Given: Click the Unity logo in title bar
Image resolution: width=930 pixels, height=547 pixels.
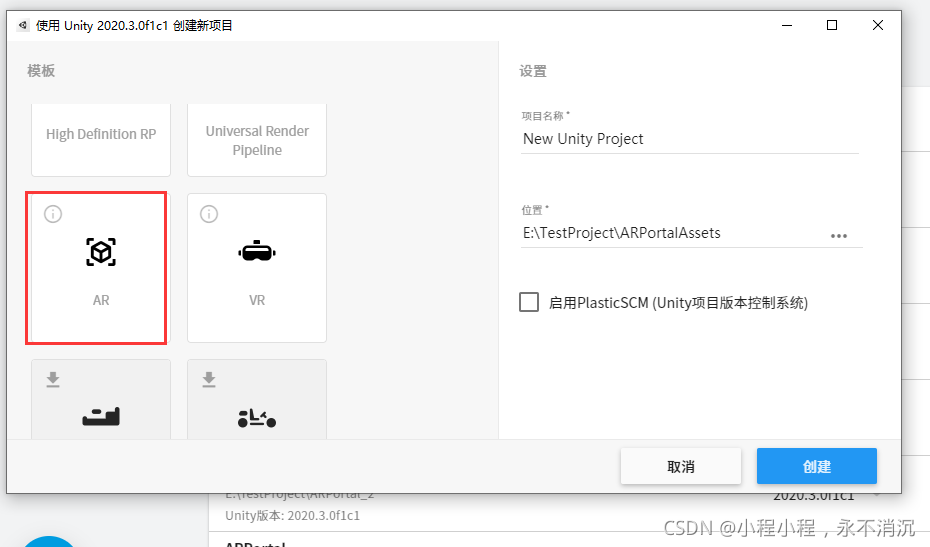Looking at the screenshot, I should coord(23,25).
